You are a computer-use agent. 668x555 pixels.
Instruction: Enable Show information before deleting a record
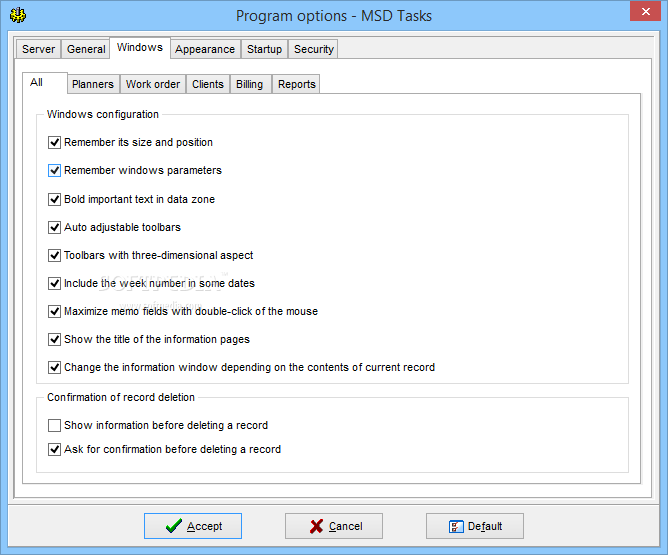point(55,426)
